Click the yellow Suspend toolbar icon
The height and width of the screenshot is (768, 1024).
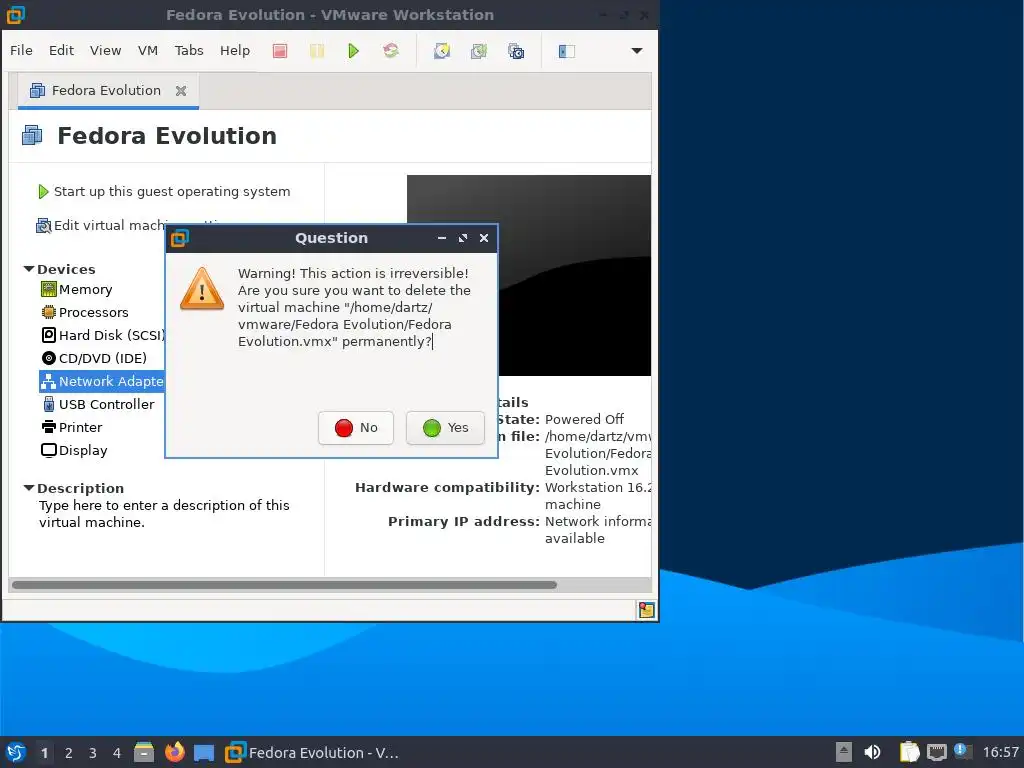[317, 51]
